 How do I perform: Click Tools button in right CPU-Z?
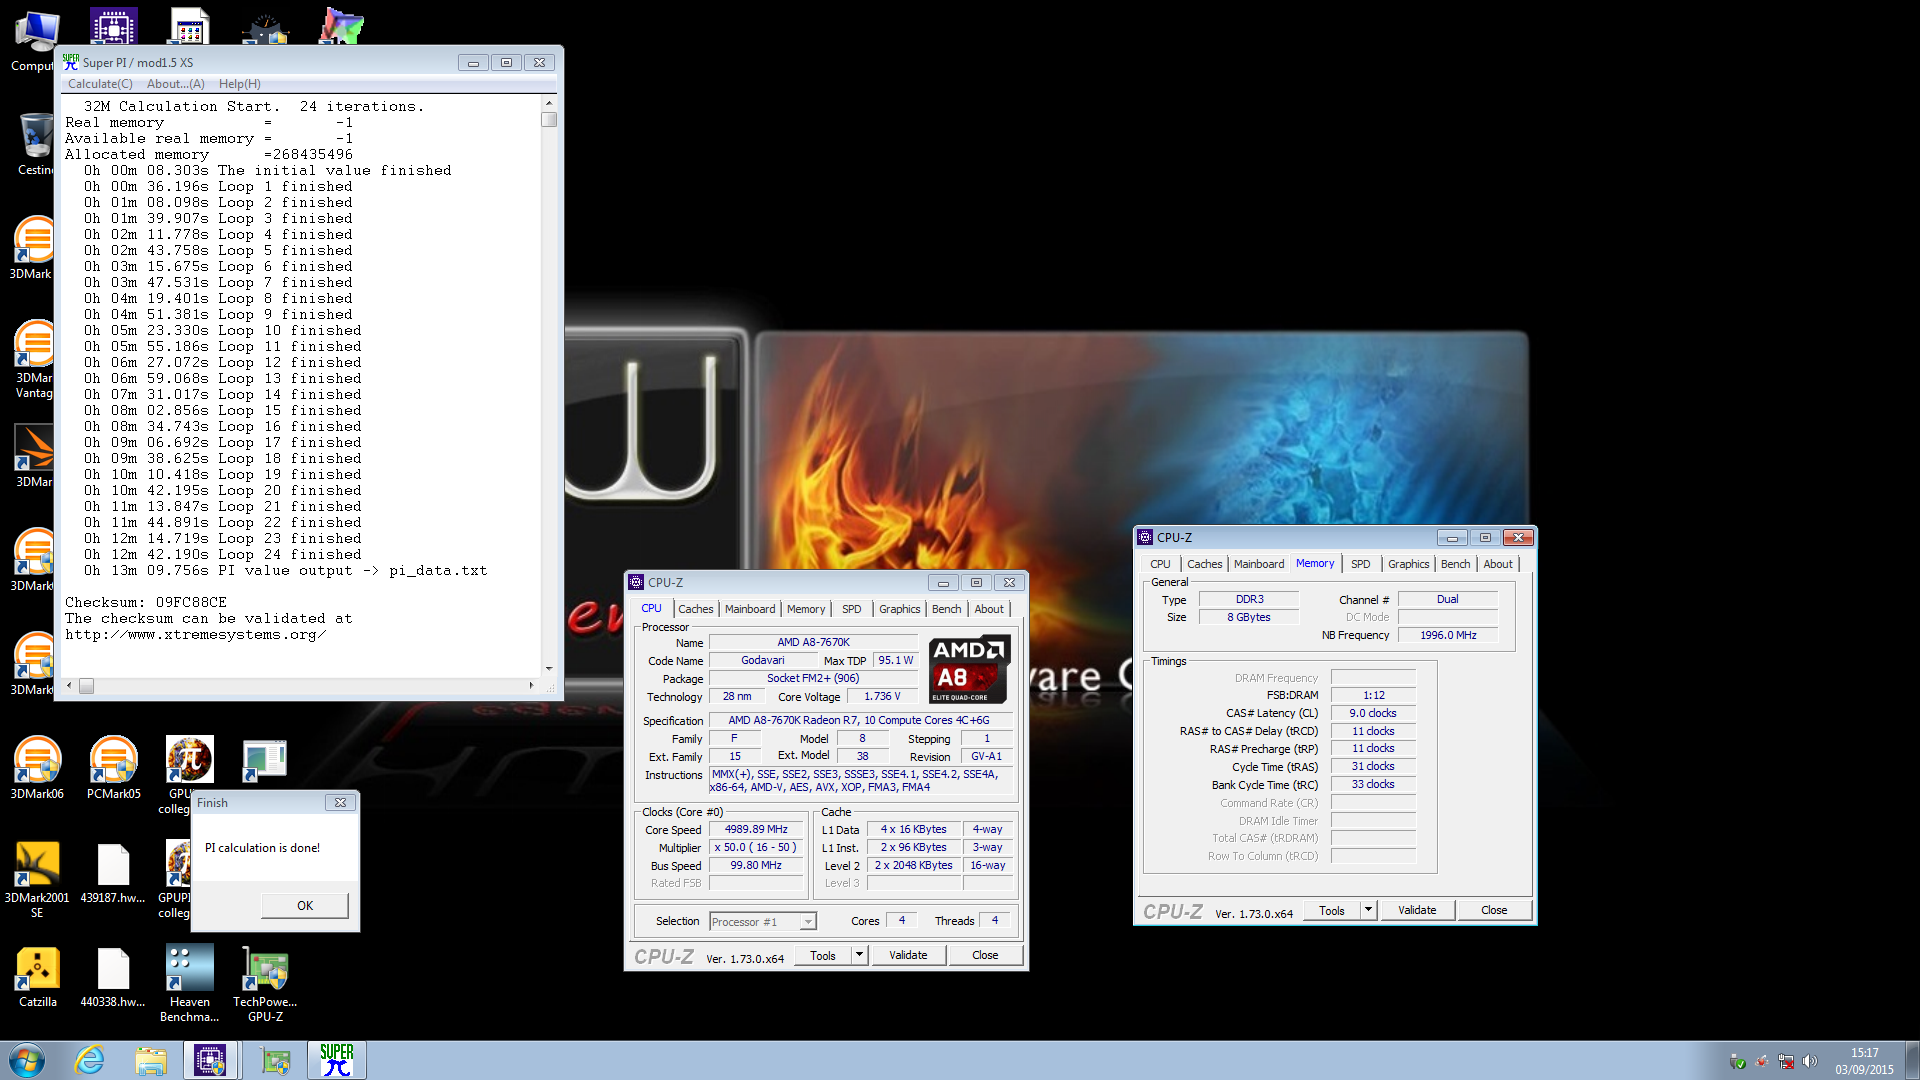click(x=1332, y=911)
